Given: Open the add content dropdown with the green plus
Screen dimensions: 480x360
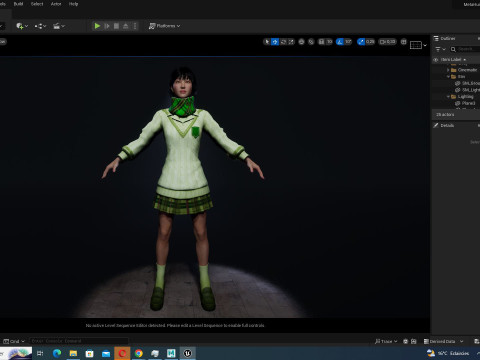Looking at the screenshot, I should pos(22,26).
